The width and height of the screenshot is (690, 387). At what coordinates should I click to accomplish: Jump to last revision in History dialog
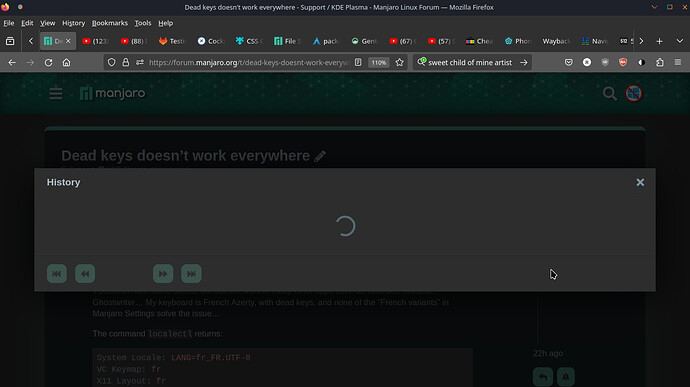tap(191, 273)
